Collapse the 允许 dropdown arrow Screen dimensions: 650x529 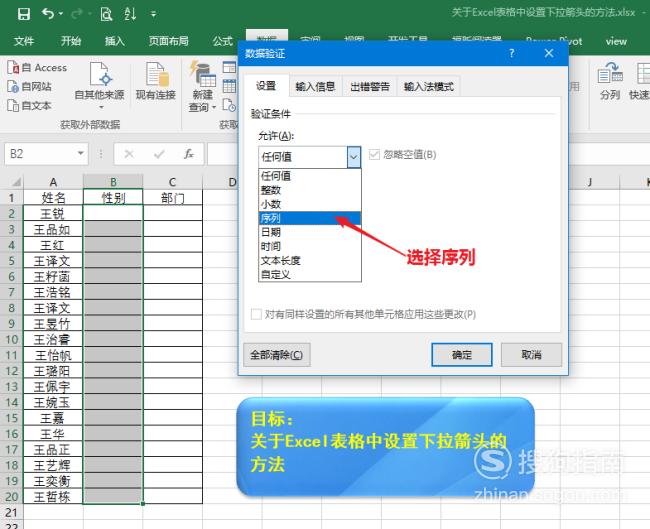coord(354,157)
